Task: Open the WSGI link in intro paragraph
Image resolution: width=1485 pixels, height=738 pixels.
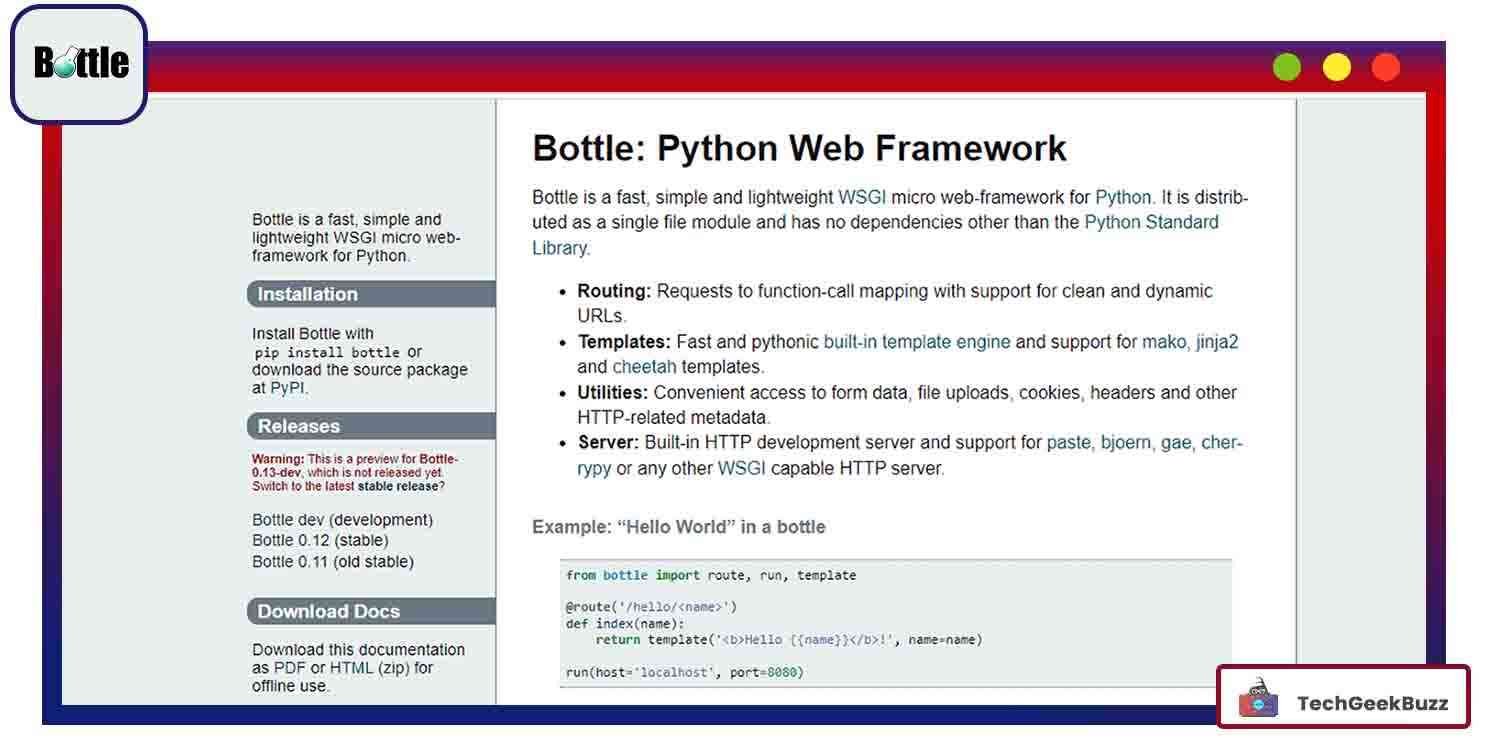Action: [862, 197]
